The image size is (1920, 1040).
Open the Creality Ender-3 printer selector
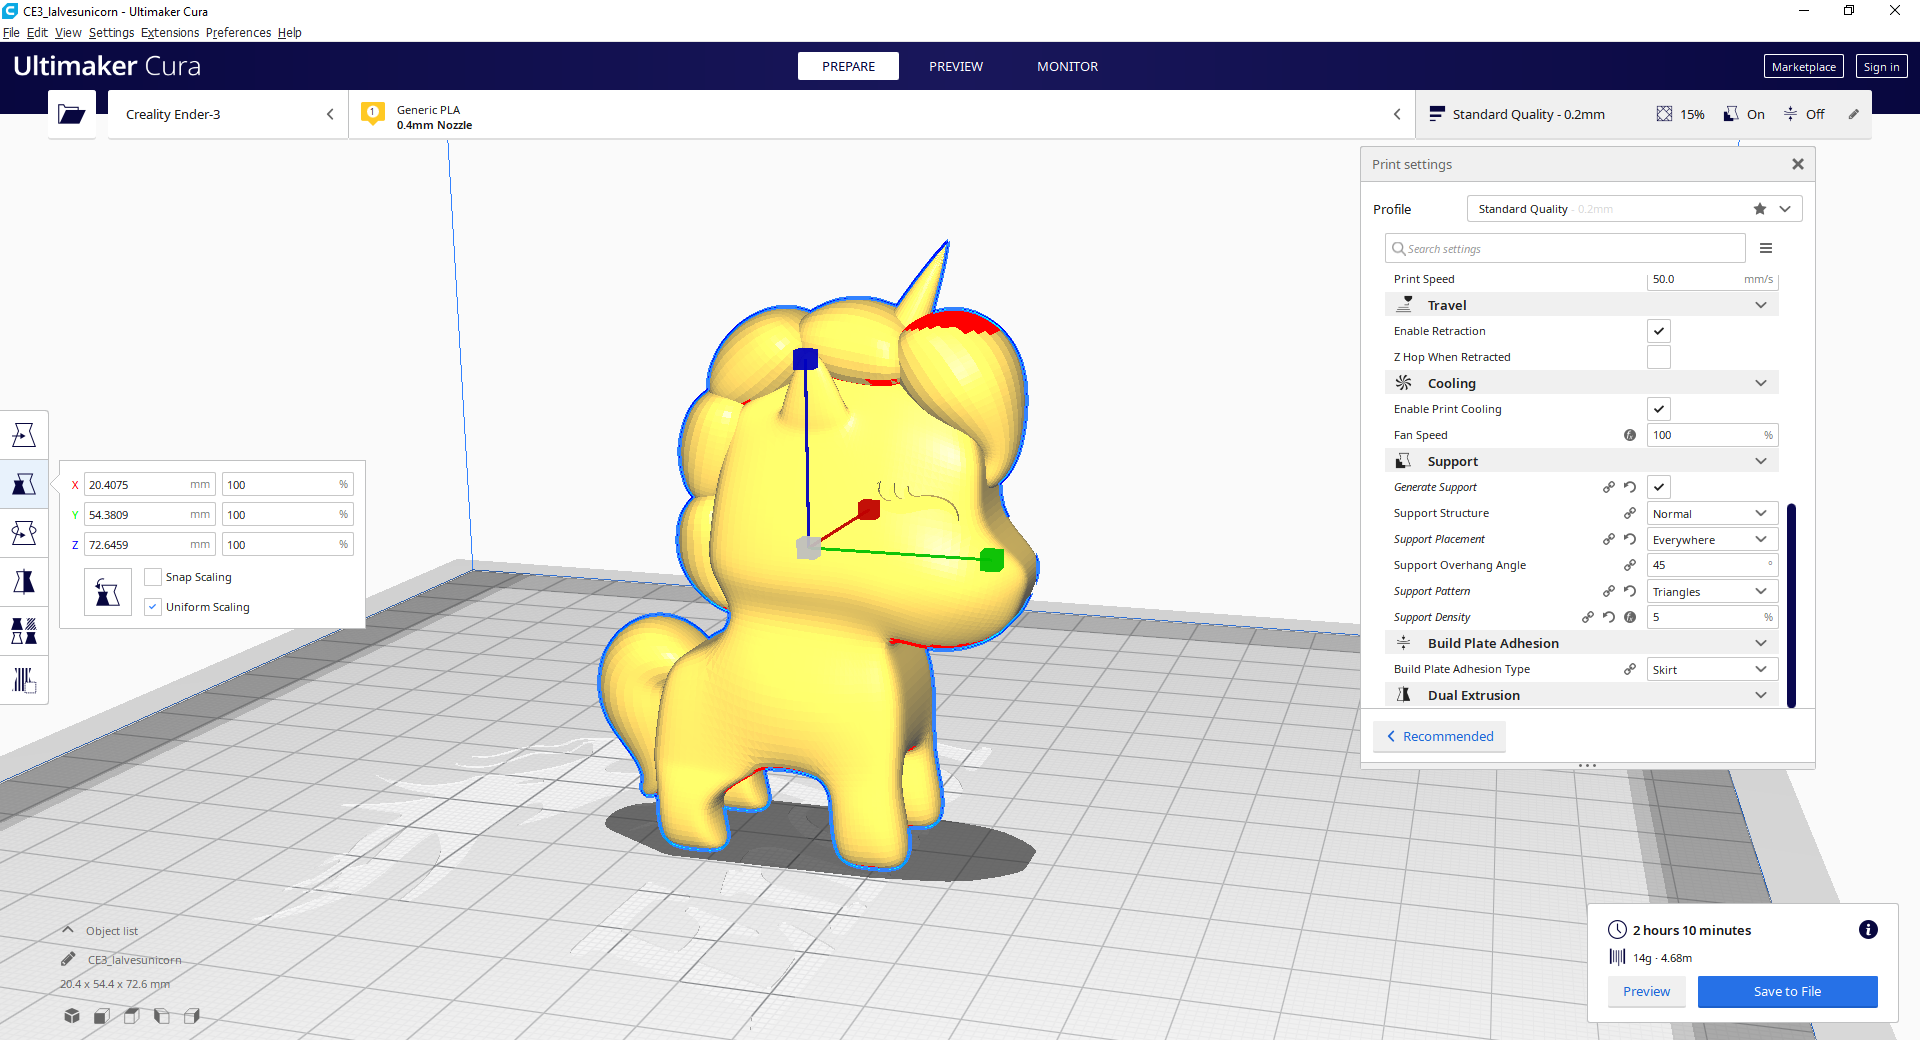point(228,114)
